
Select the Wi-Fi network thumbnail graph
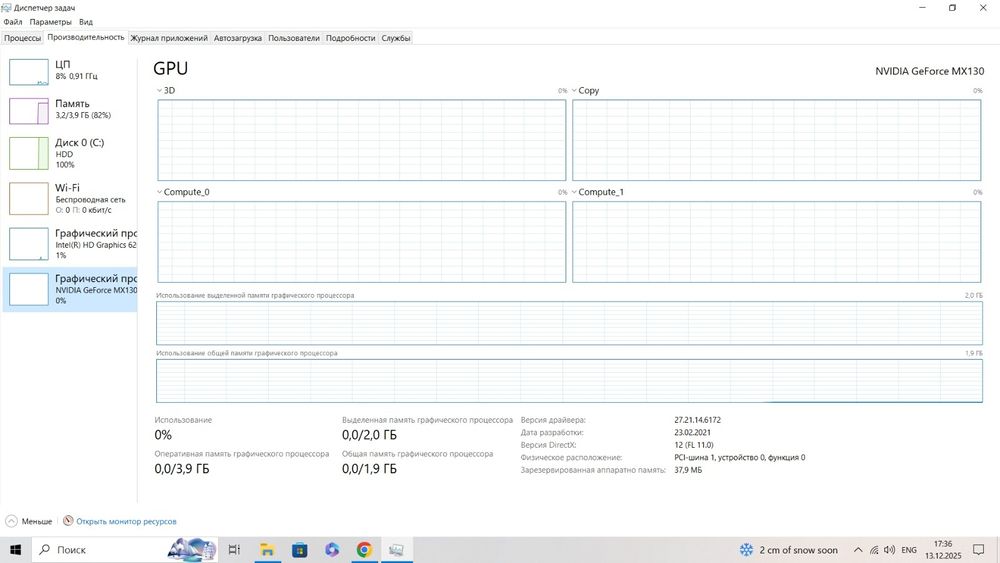pyautogui.click(x=29, y=198)
